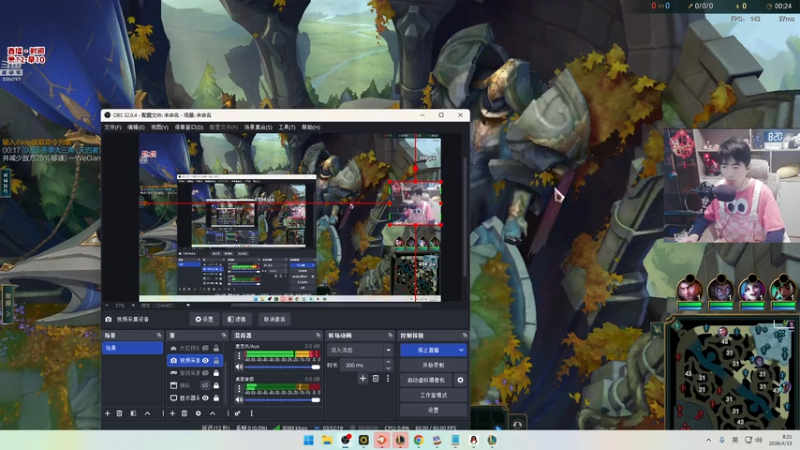Open the 场景集合(S) menu
This screenshot has height=450, width=800.
point(258,127)
